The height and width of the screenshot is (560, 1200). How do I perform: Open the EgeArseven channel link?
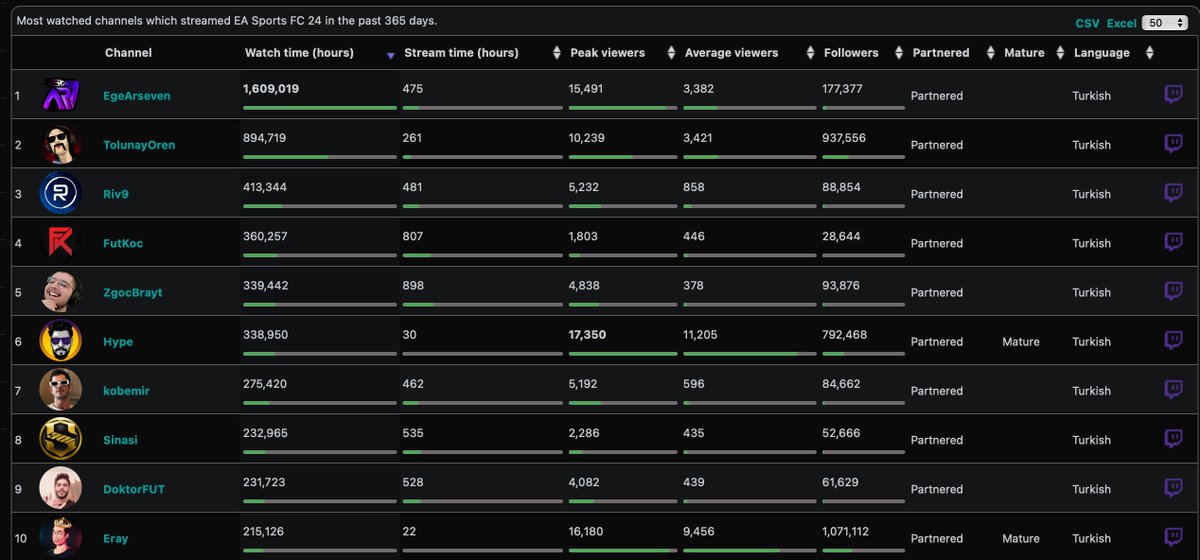[137, 96]
